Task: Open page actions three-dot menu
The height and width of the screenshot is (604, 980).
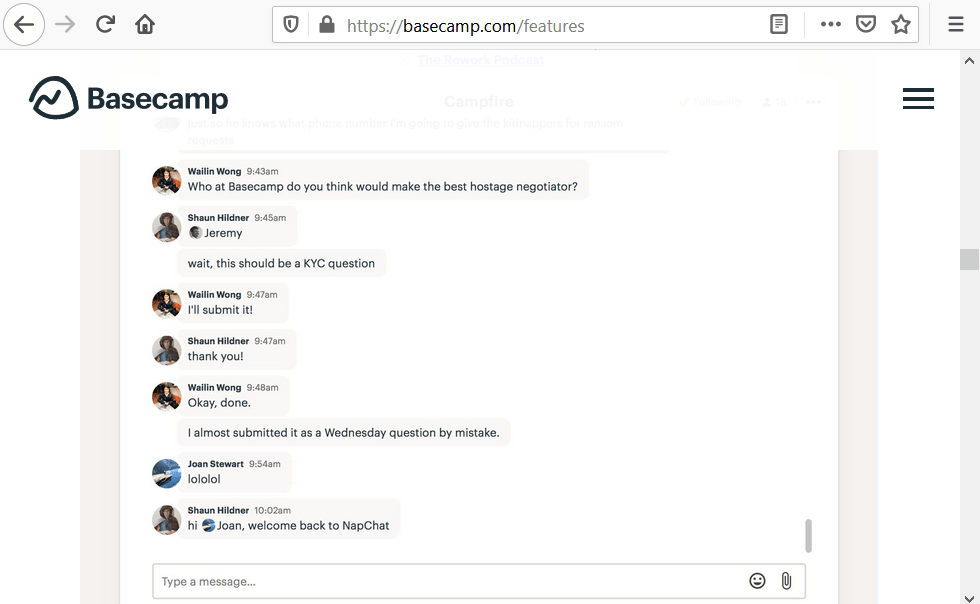Action: 830,25
